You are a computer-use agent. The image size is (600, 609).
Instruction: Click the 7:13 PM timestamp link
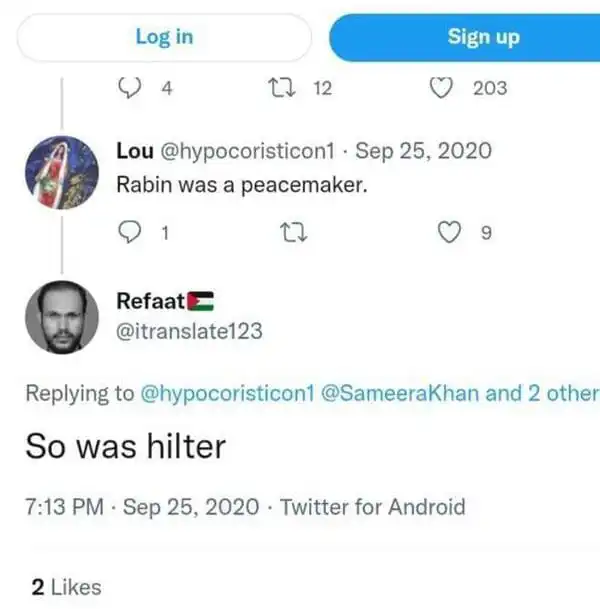(64, 507)
